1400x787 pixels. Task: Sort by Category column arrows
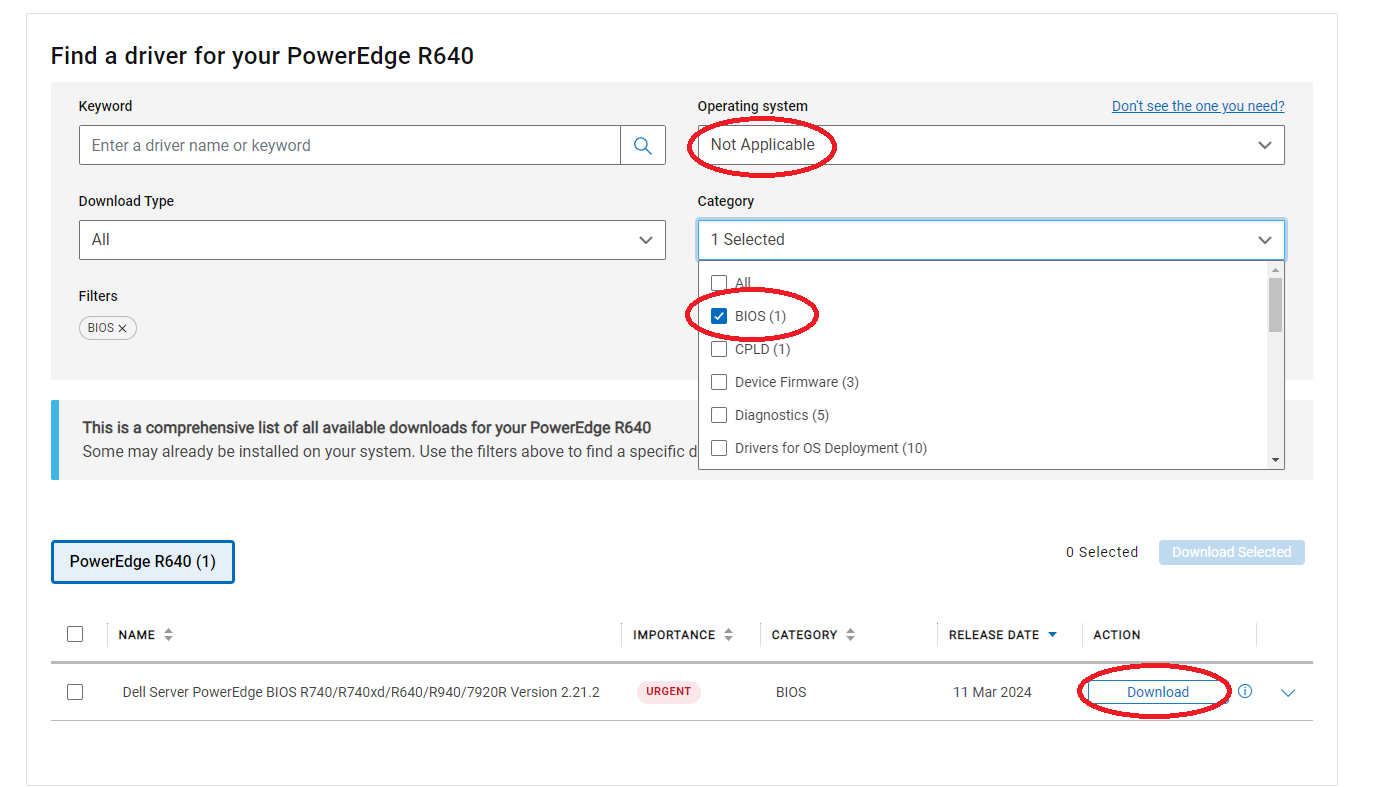[850, 635]
